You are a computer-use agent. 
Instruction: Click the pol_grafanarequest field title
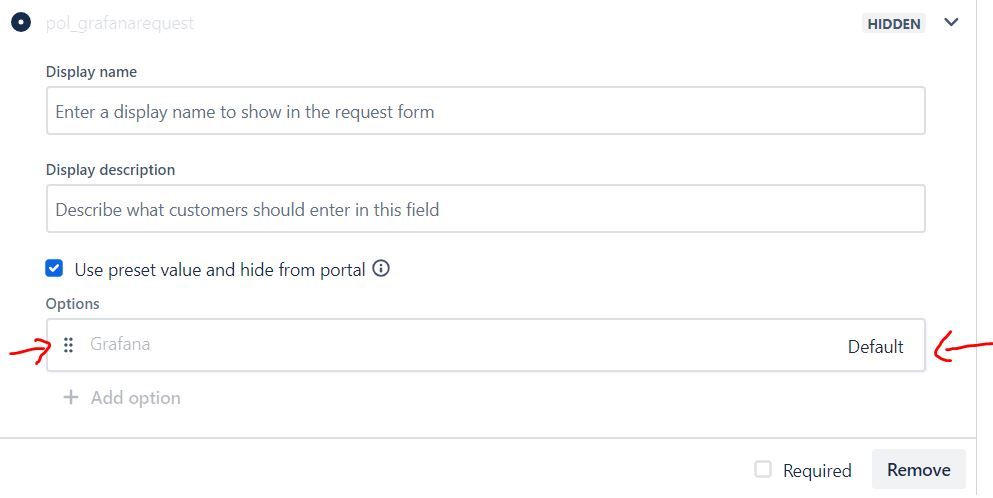pos(120,23)
